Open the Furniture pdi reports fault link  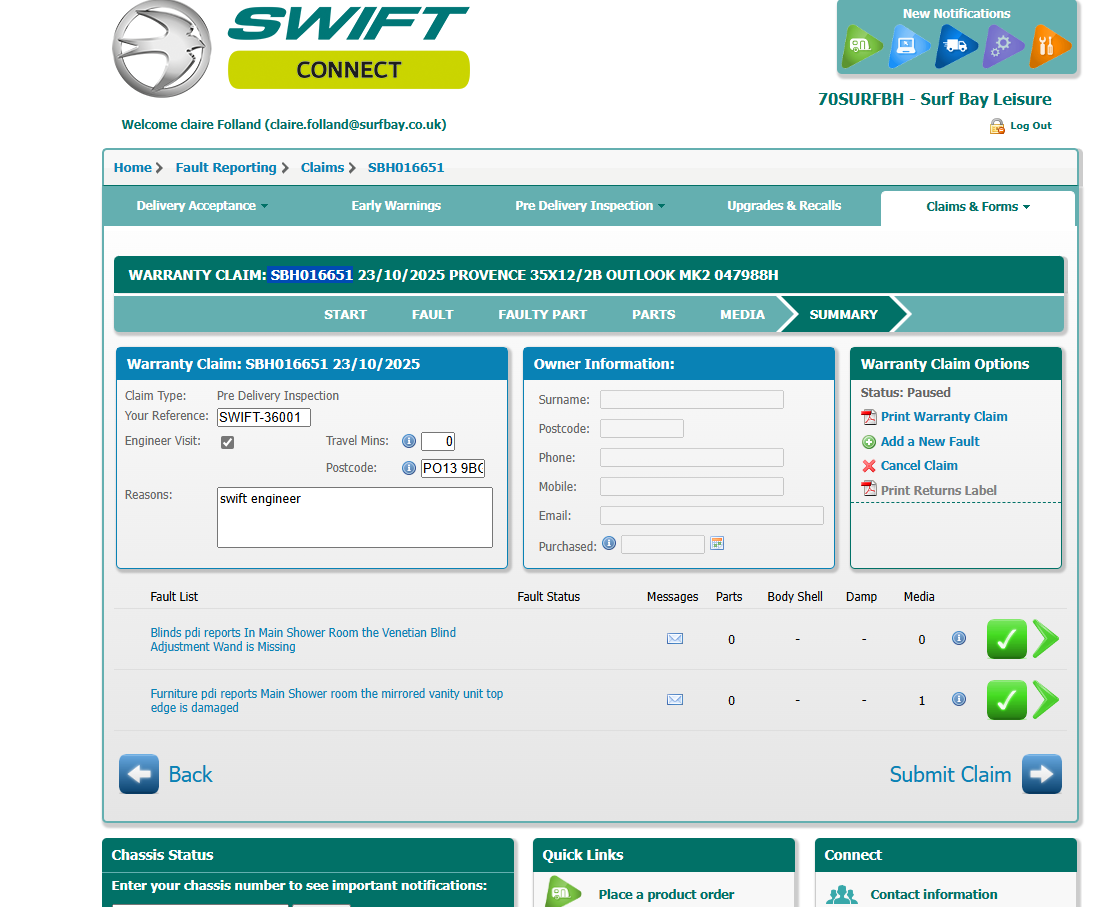pos(326,701)
